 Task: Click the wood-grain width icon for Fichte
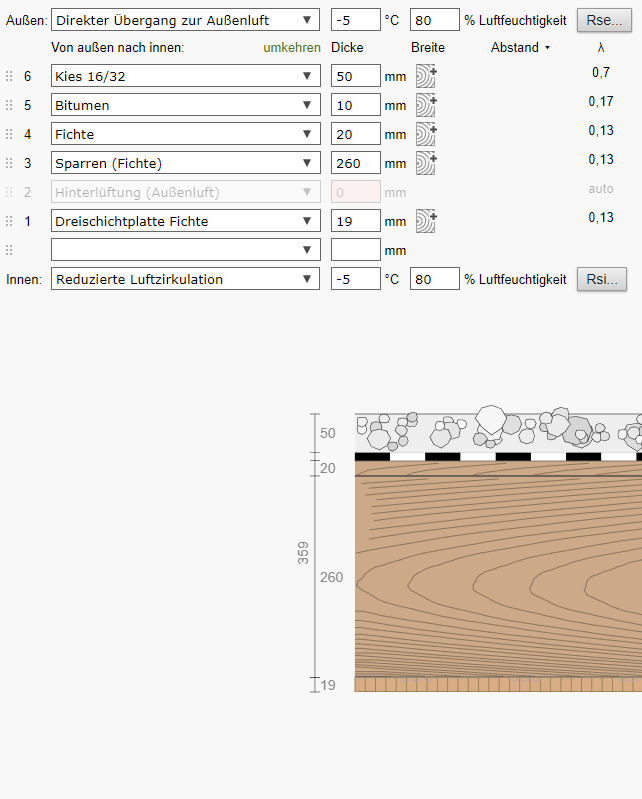[x=426, y=134]
